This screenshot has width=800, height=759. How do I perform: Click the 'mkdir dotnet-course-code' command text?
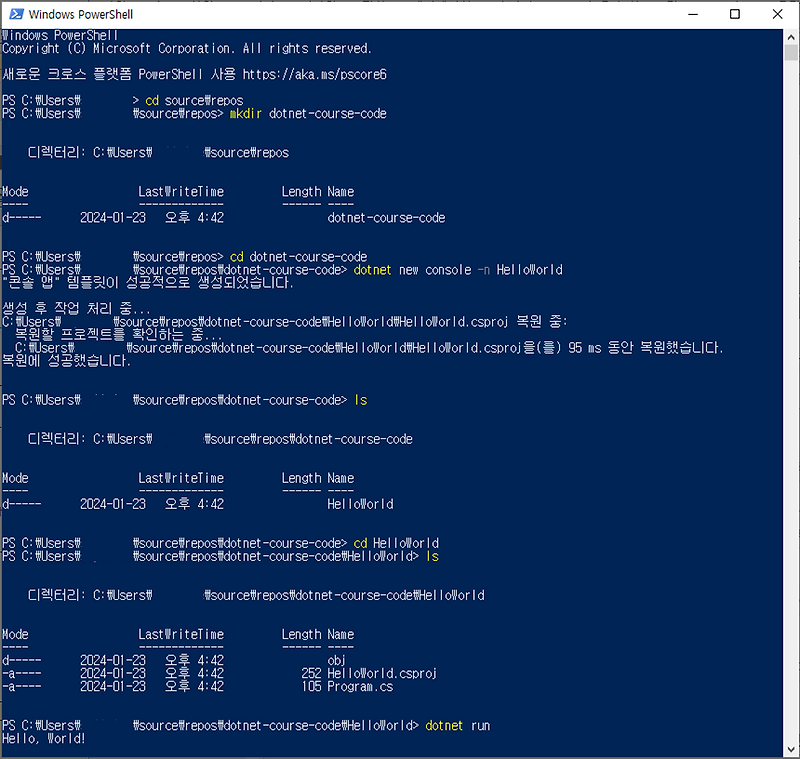pos(308,113)
